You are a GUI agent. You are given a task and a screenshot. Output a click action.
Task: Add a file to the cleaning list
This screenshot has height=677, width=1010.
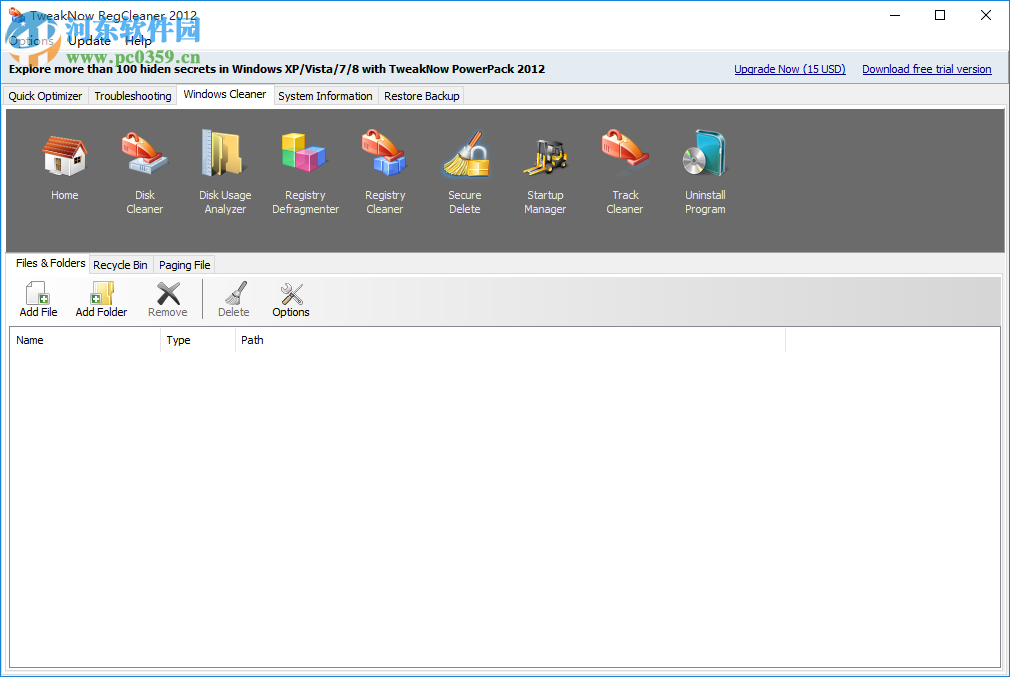tap(37, 298)
